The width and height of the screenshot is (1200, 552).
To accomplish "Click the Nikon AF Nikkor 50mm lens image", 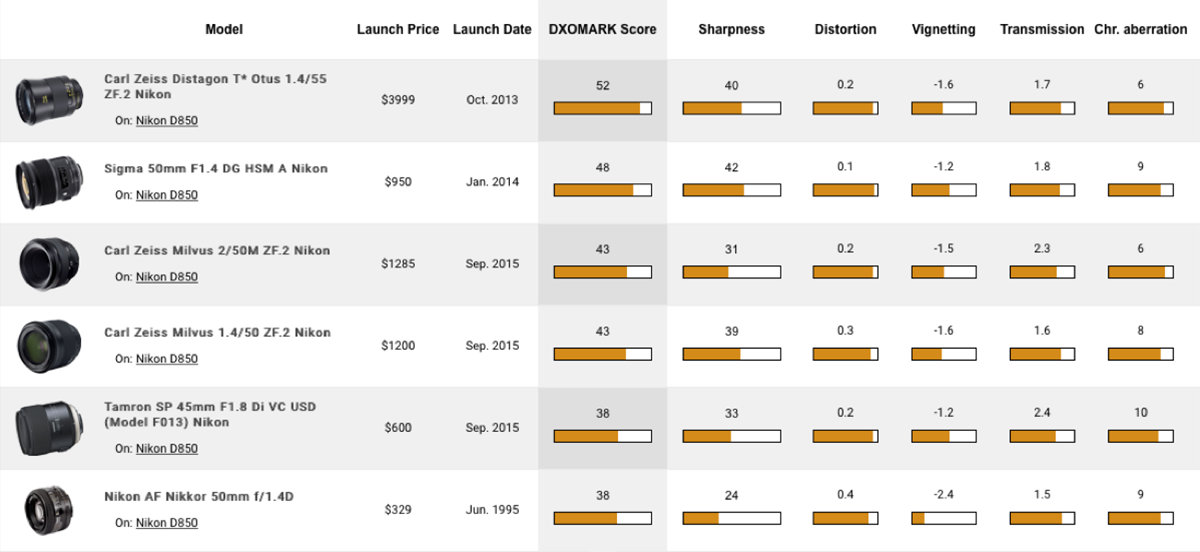I will coord(42,510).
